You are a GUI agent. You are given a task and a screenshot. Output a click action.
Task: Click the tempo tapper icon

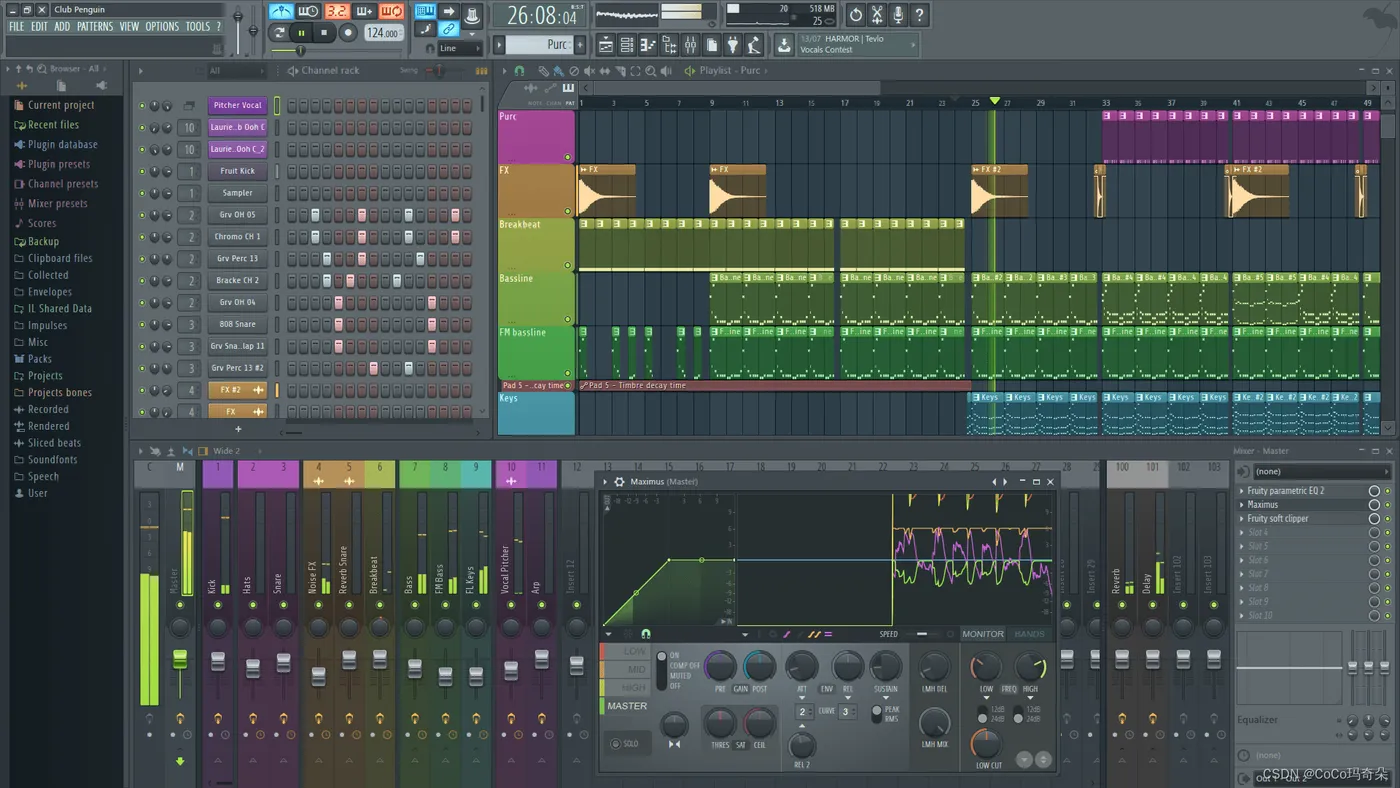(x=754, y=45)
